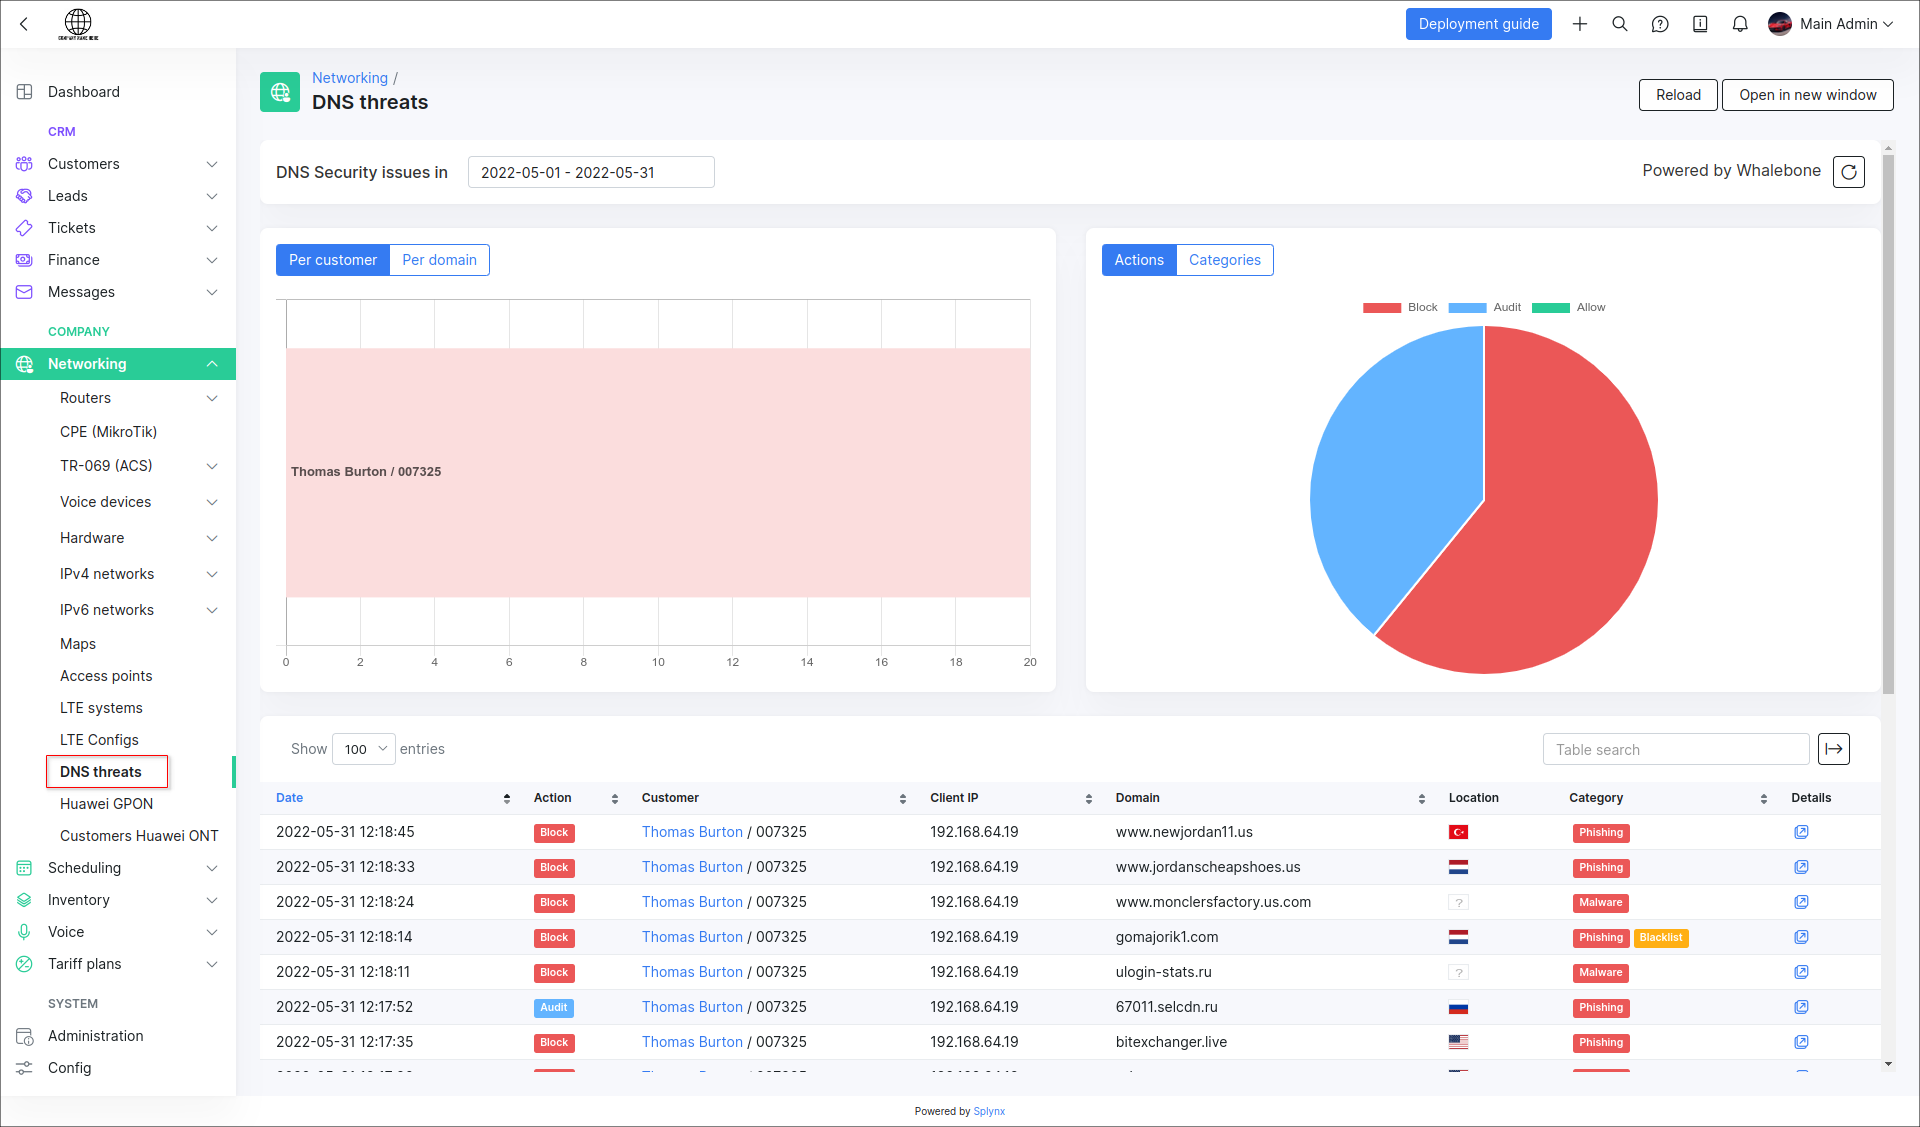
Task: Toggle the Block legend item in pie chart
Action: 1400,307
